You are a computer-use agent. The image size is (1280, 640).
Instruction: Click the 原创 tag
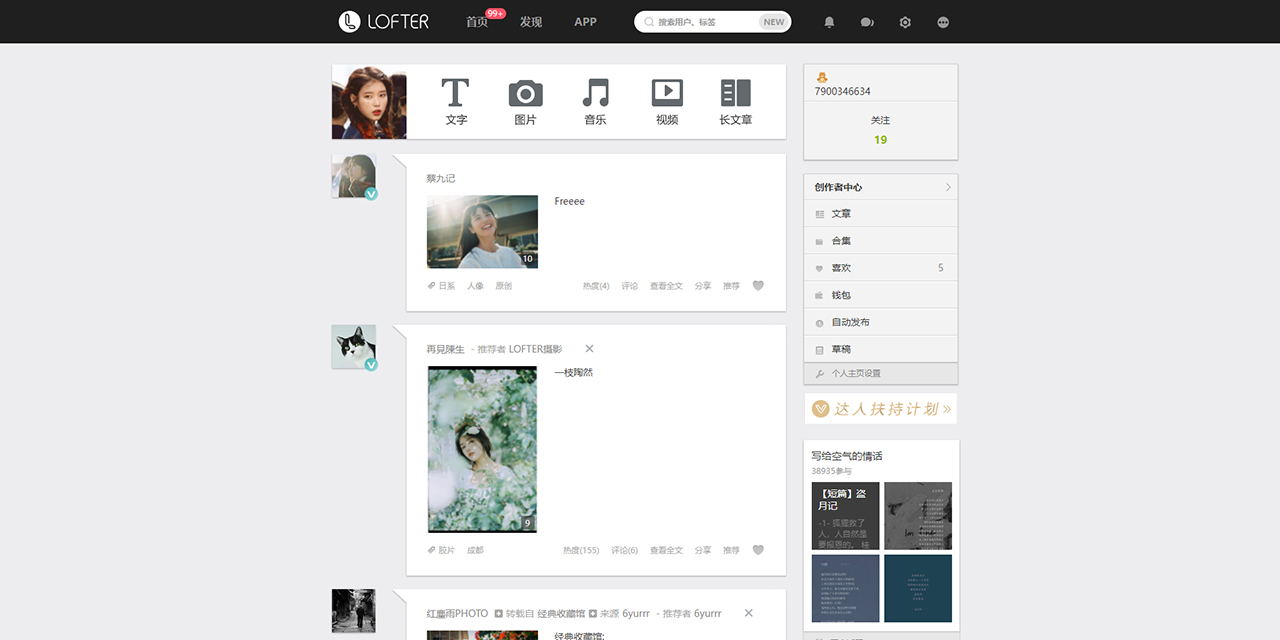point(503,286)
